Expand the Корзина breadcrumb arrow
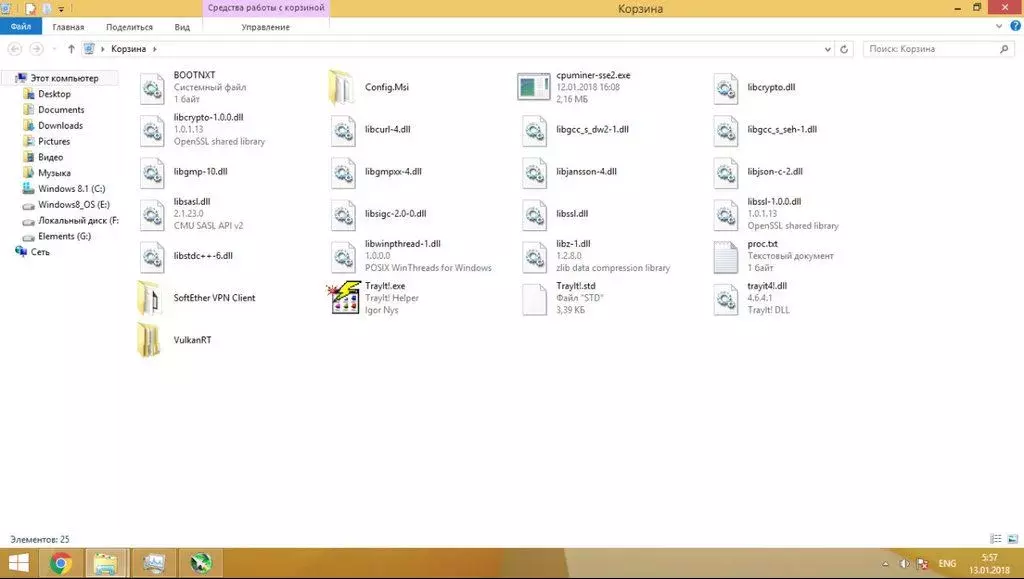This screenshot has height=579, width=1024. pos(154,49)
